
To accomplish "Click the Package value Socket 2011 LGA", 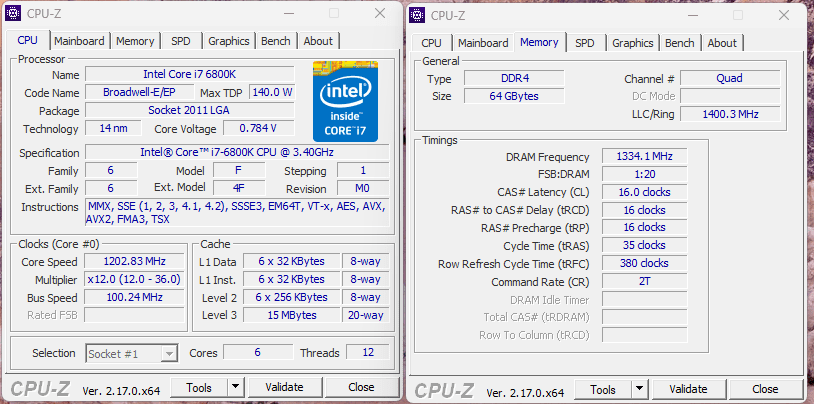I will tap(189, 110).
